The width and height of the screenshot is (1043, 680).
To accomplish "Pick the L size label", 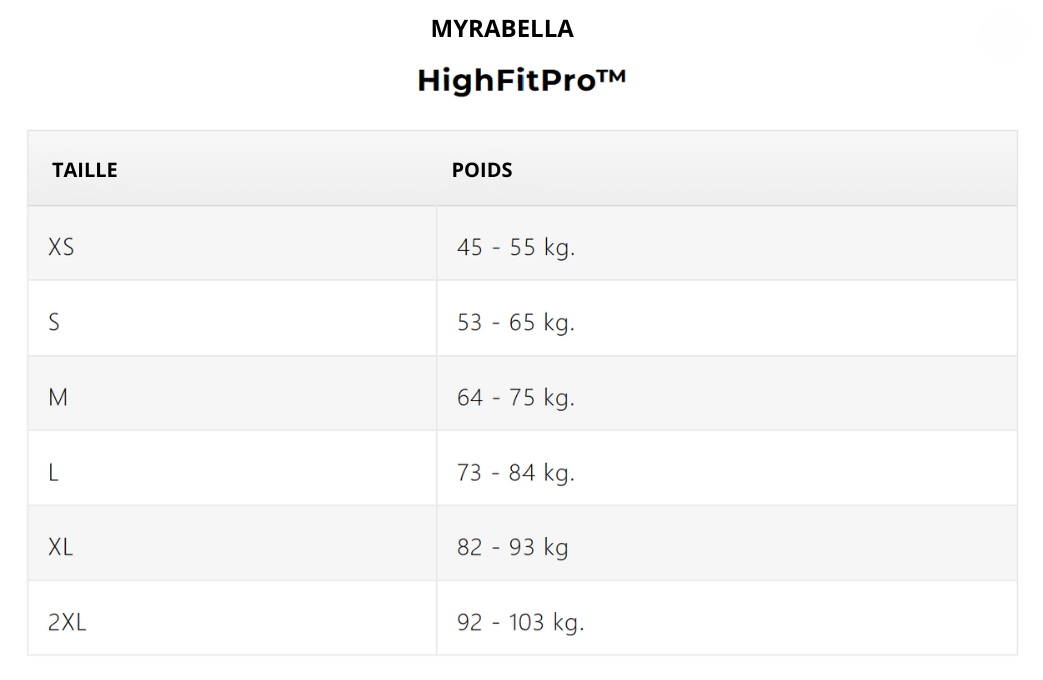I will (54, 472).
